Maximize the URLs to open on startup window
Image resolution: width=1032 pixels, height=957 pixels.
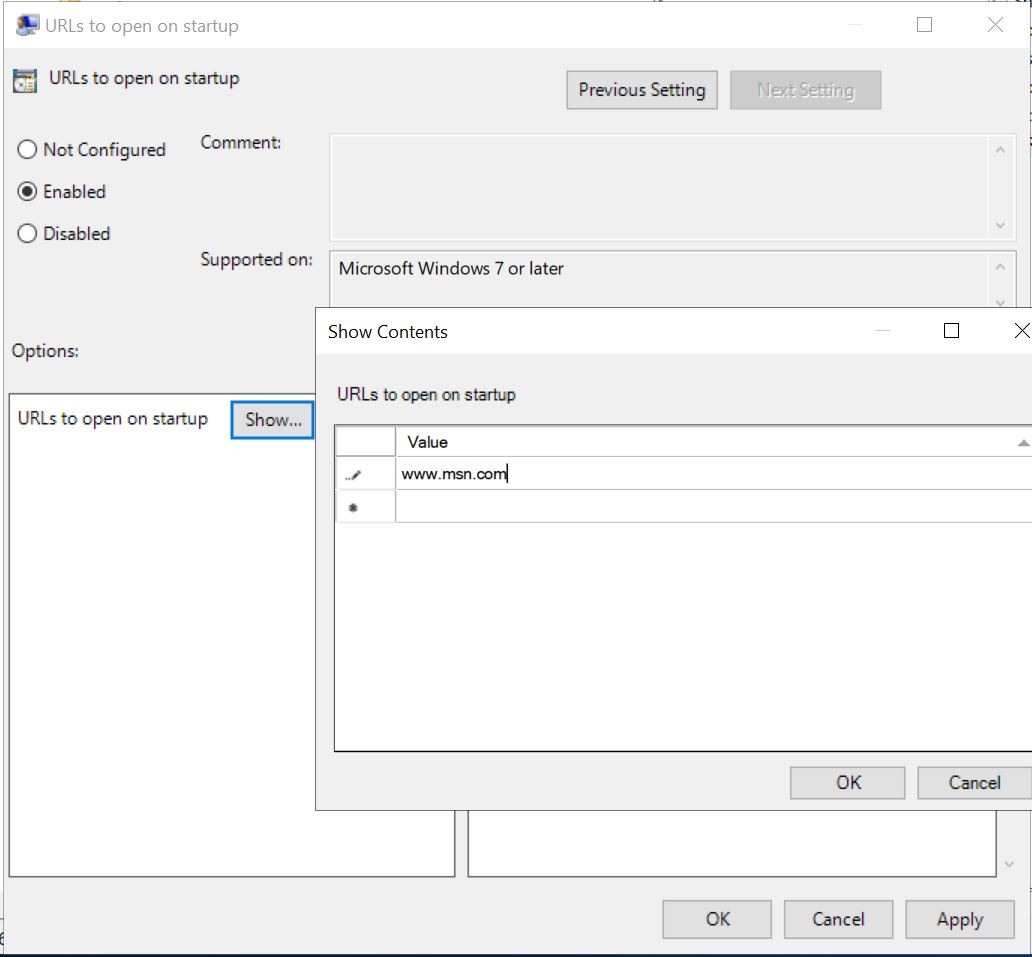(x=924, y=26)
